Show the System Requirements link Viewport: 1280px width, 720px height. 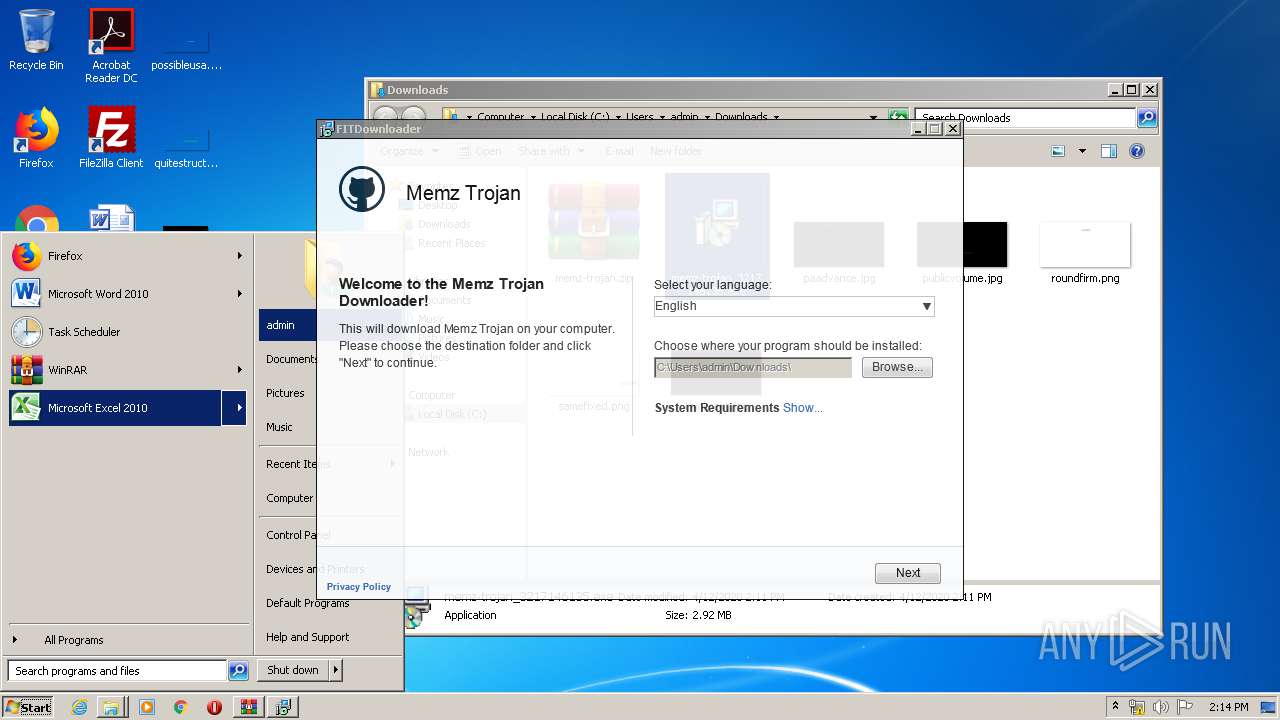pos(803,408)
